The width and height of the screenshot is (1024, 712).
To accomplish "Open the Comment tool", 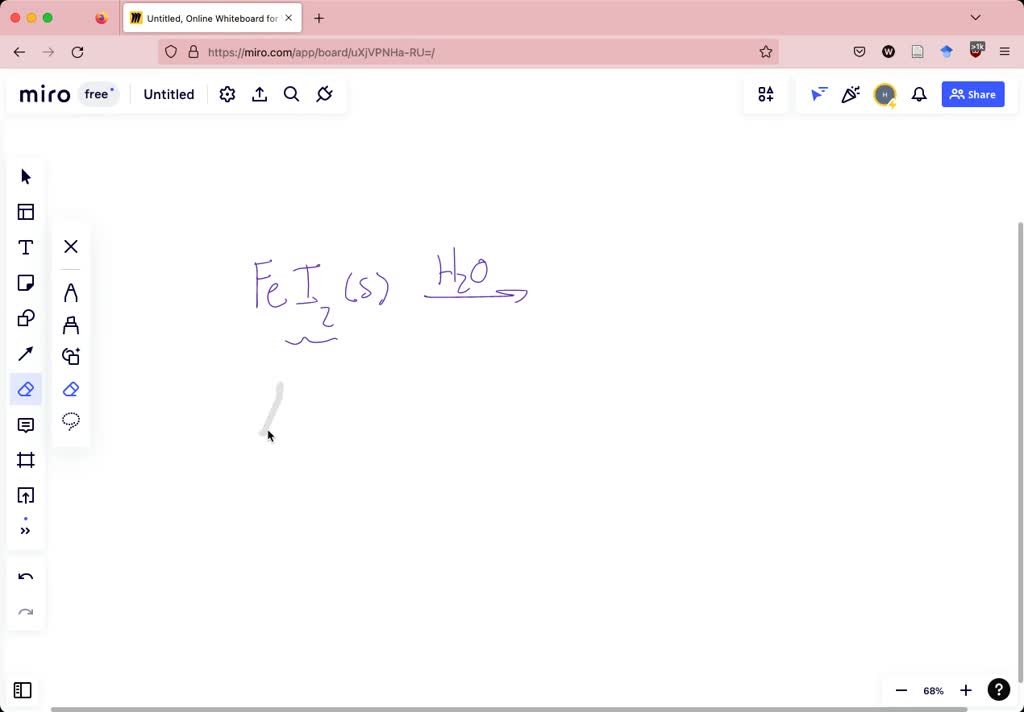I will click(25, 424).
